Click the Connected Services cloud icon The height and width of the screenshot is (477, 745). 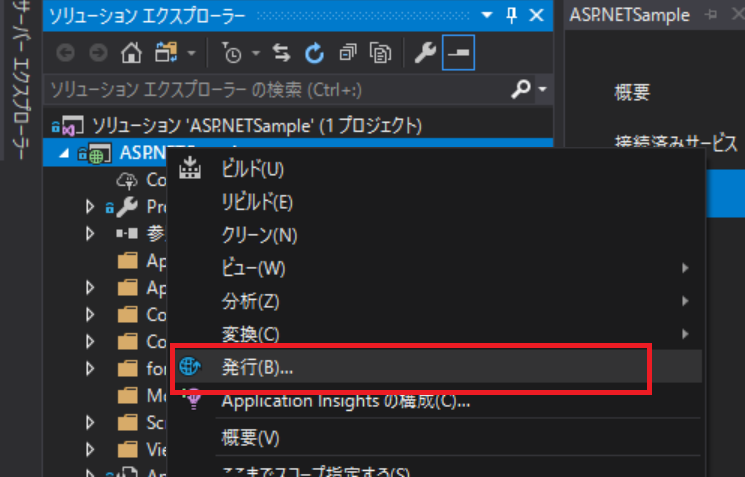pos(127,180)
